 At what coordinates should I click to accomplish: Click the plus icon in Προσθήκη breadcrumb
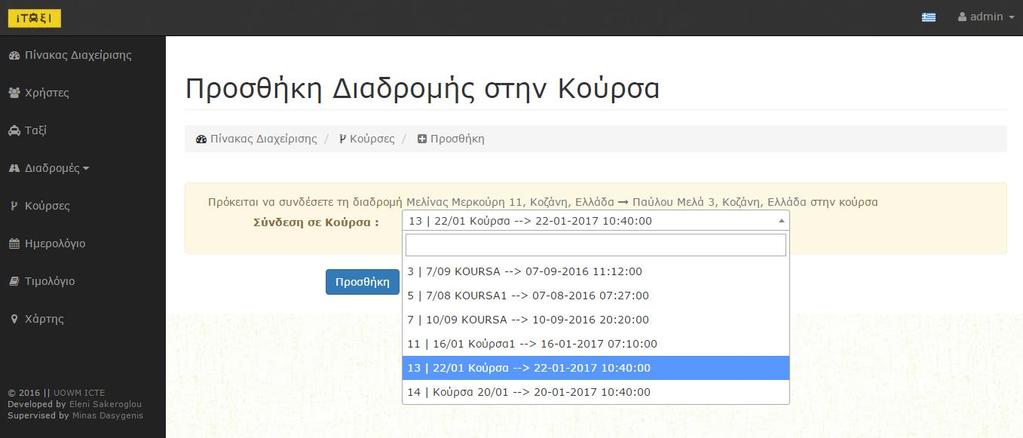pos(422,139)
